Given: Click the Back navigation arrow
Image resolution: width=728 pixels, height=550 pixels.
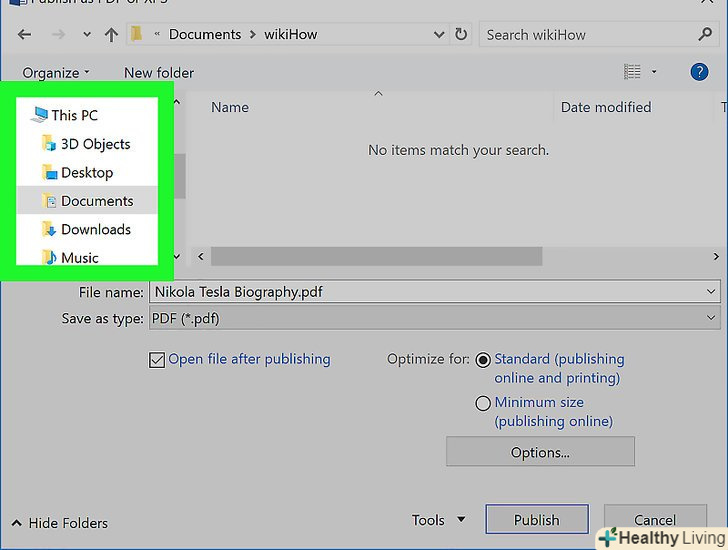Looking at the screenshot, I should tap(24, 35).
